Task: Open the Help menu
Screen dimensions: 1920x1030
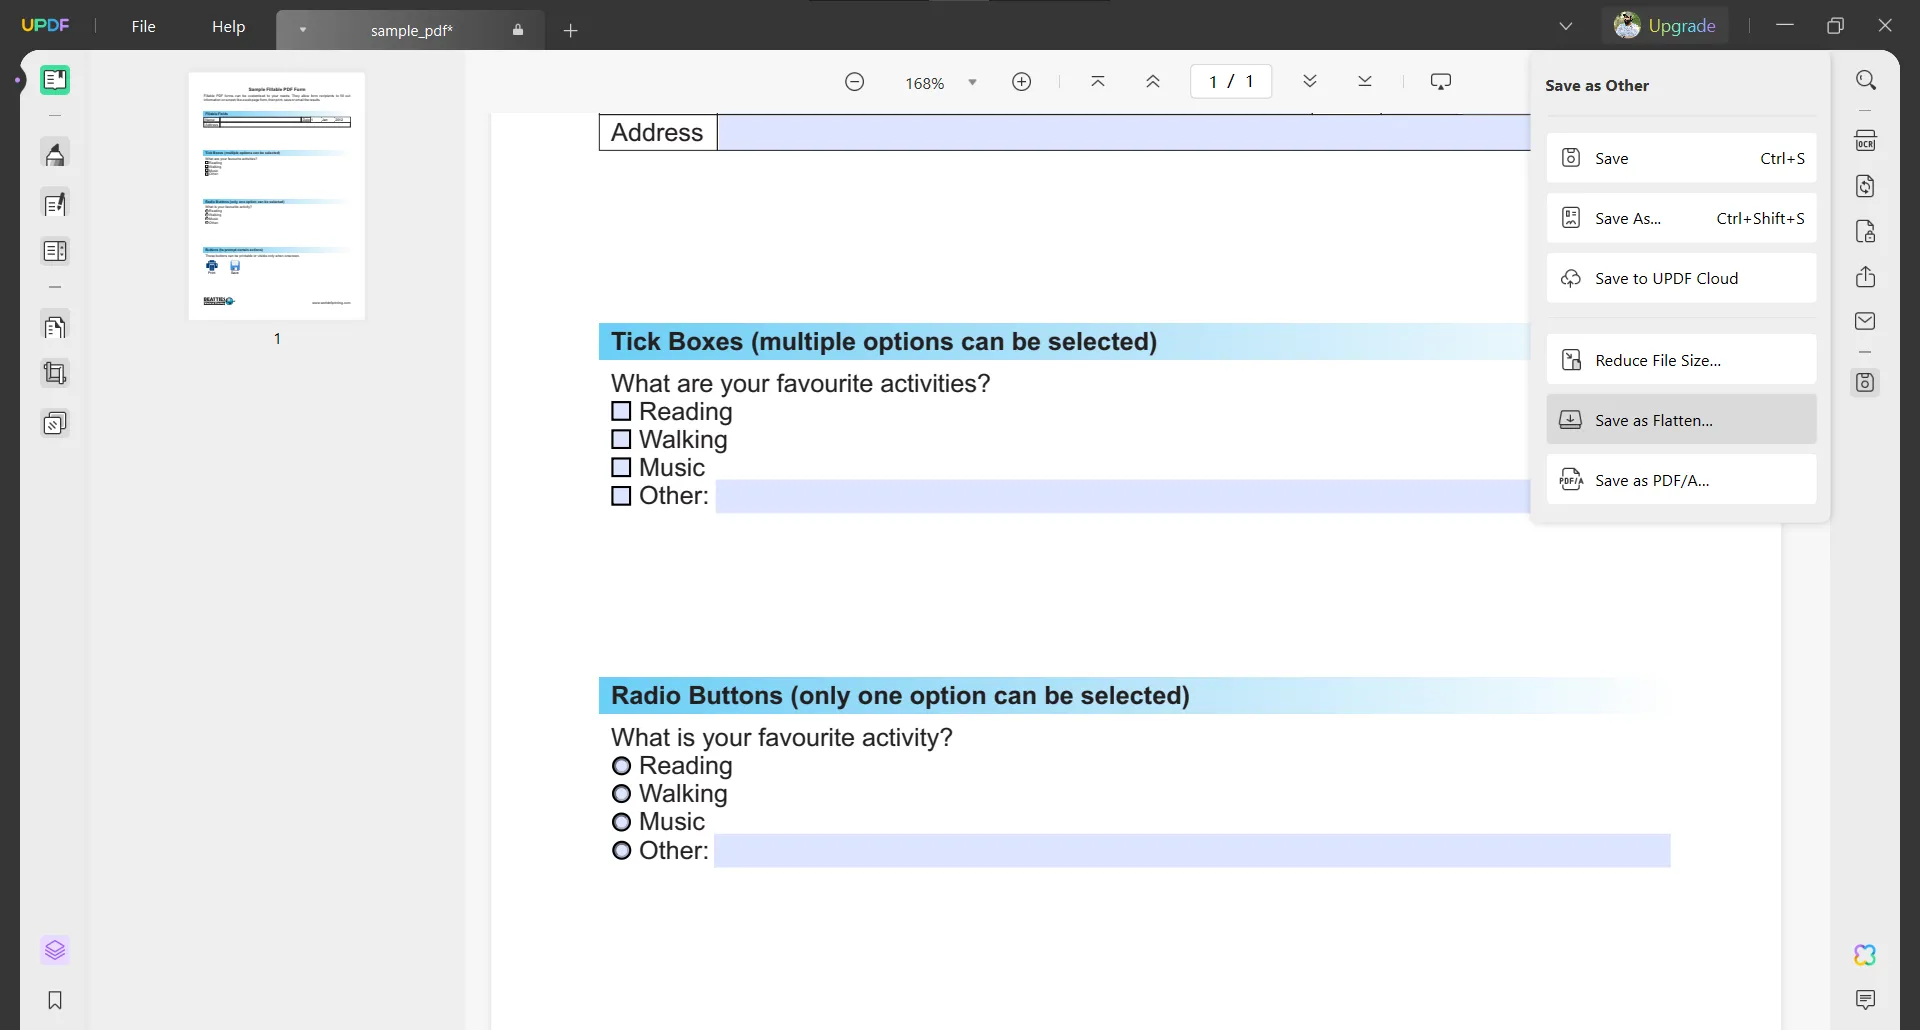Action: point(228,26)
